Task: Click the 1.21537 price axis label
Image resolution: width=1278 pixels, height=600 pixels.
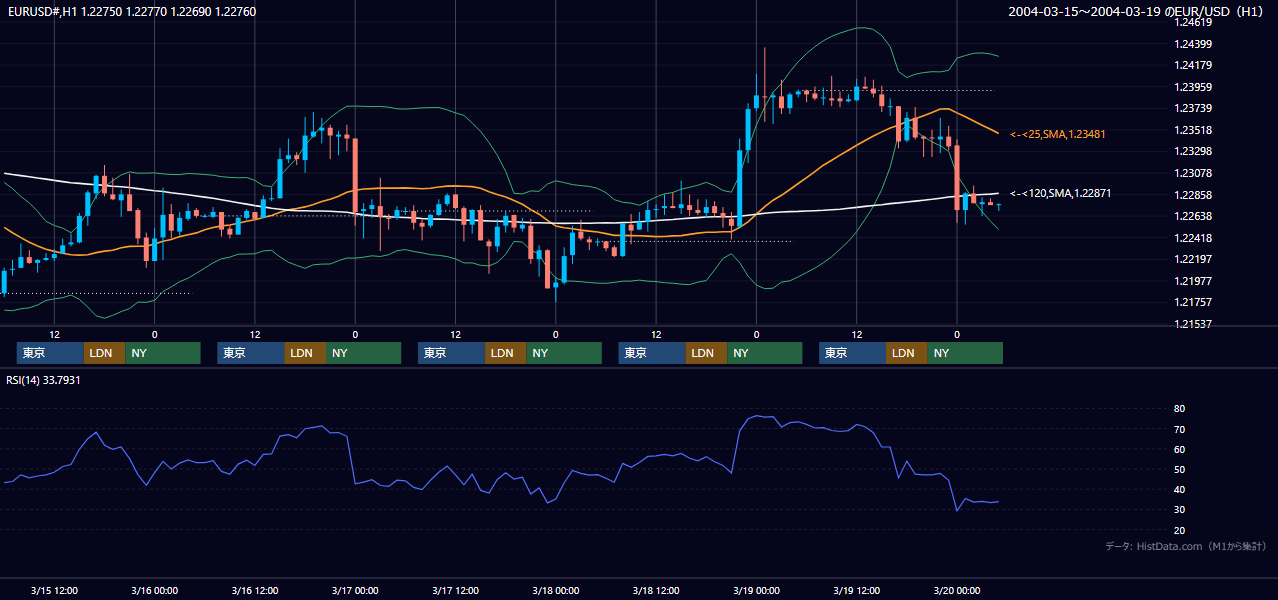Action: click(x=1194, y=324)
